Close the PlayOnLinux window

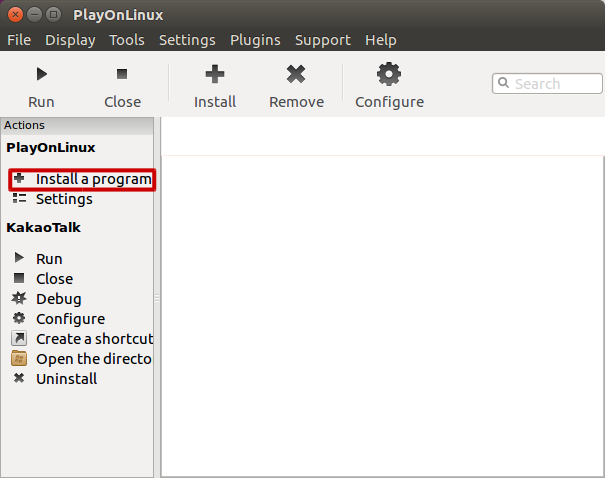(15, 15)
